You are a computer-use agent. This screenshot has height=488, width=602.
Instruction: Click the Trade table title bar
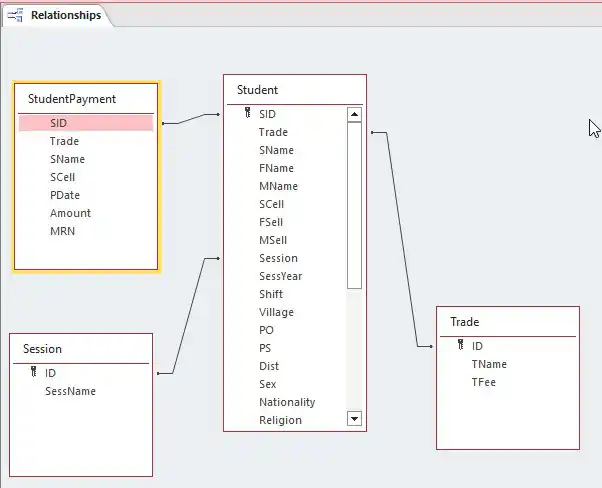tap(507, 322)
